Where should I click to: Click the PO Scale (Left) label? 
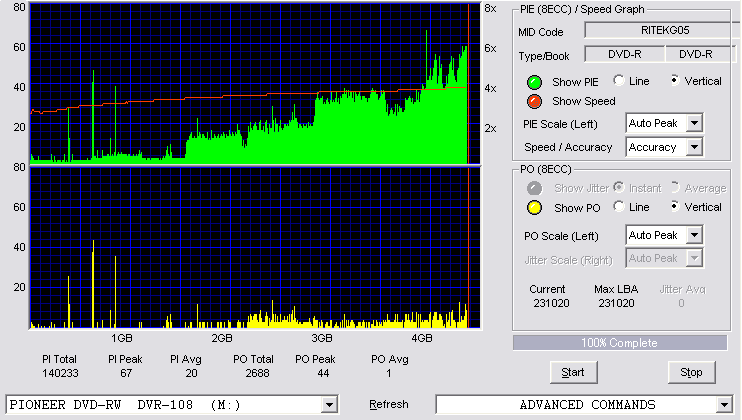pyautogui.click(x=561, y=236)
